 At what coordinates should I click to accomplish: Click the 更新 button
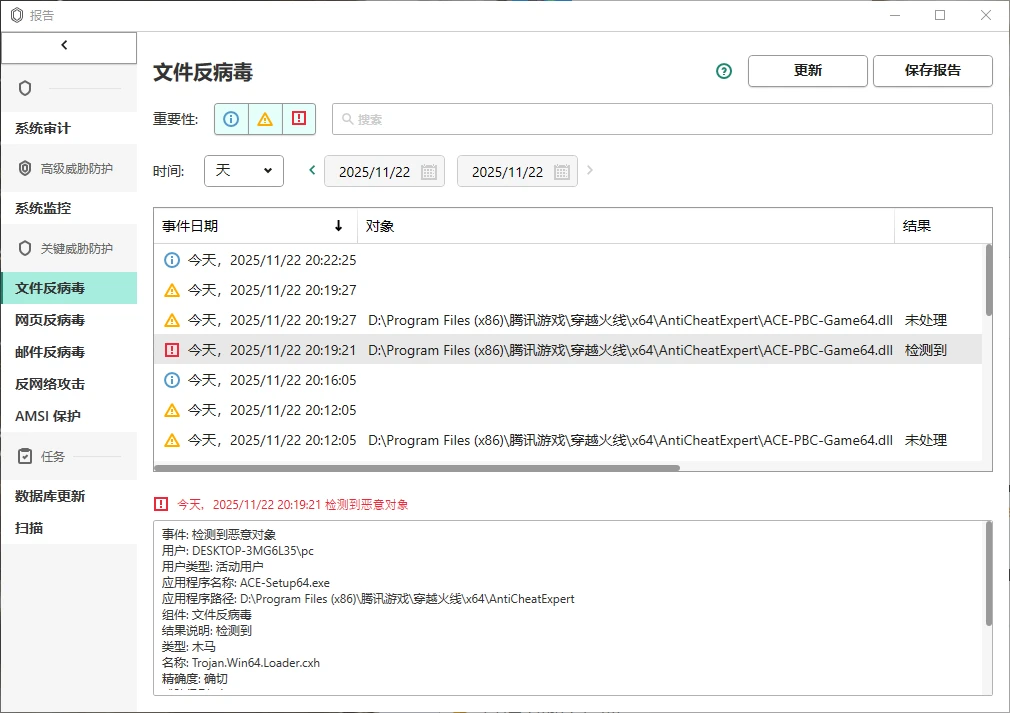[x=807, y=71]
